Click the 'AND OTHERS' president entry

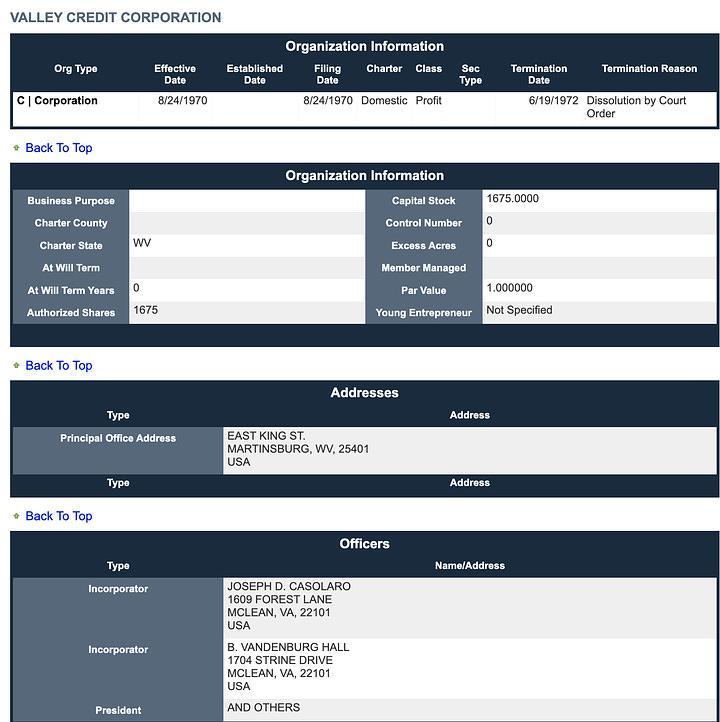pyautogui.click(x=263, y=708)
